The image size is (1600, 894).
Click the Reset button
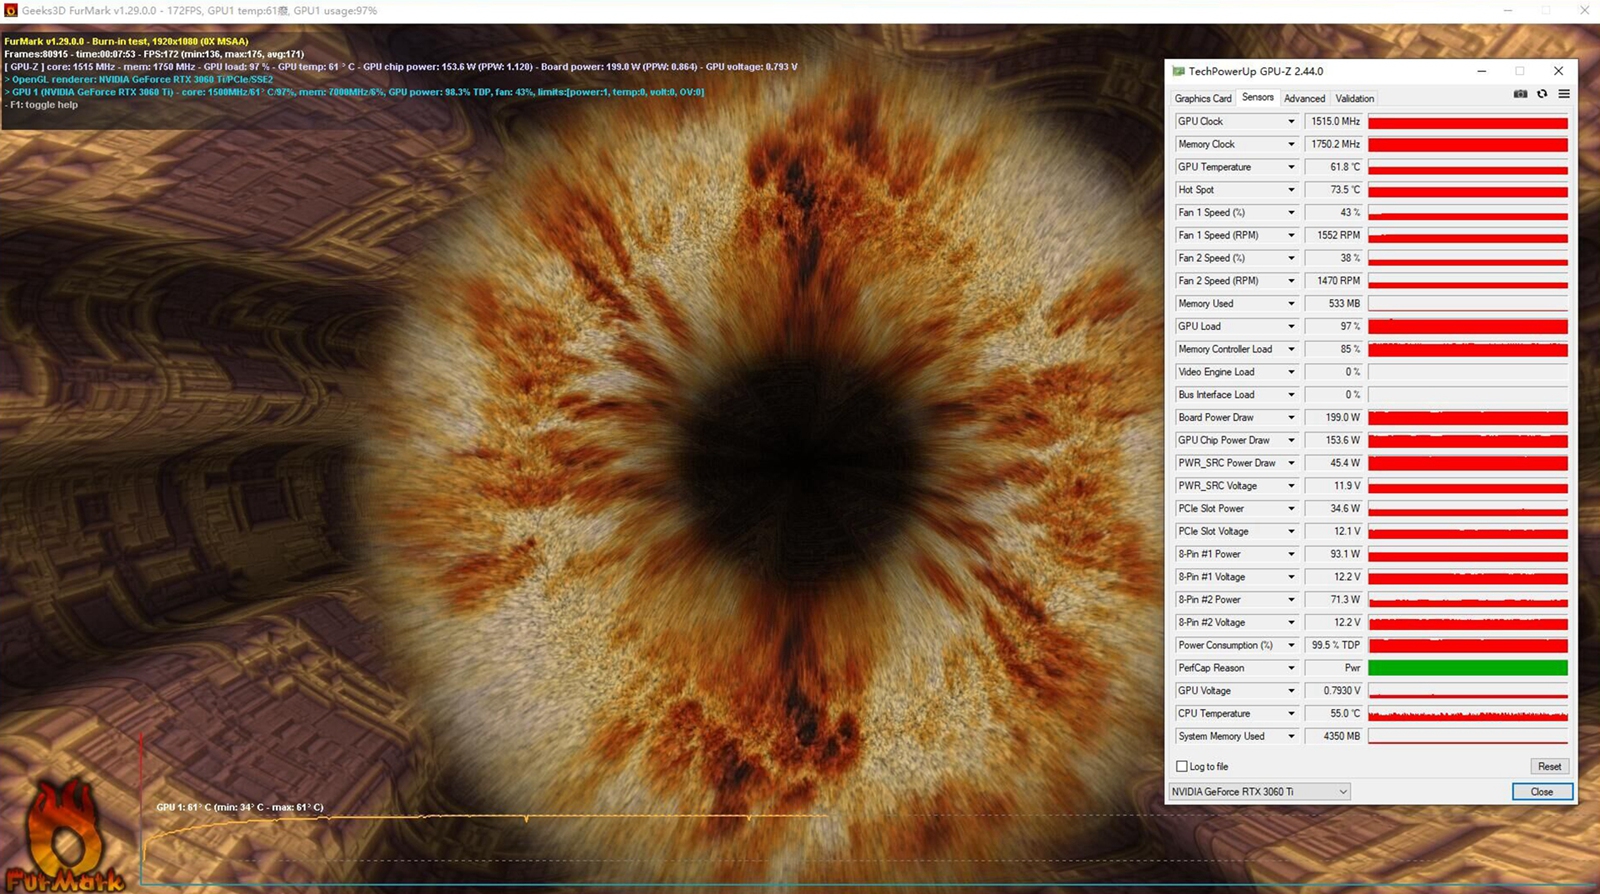click(x=1550, y=766)
